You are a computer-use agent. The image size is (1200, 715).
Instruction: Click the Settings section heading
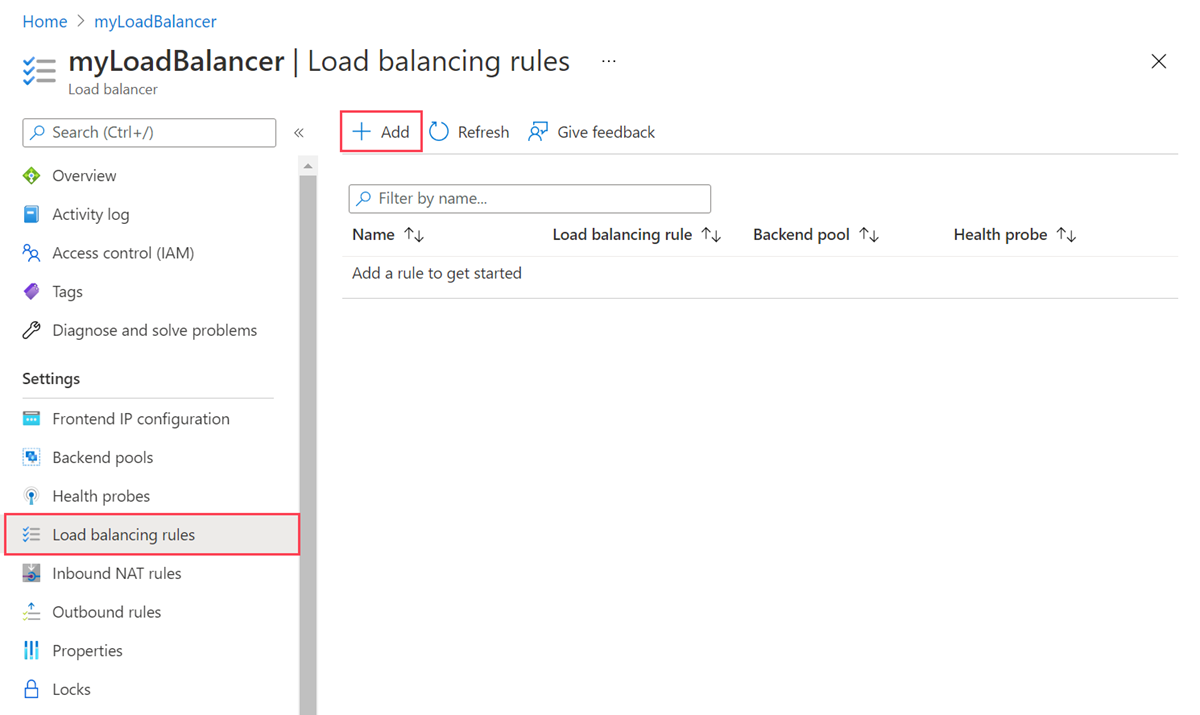pyautogui.click(x=51, y=379)
